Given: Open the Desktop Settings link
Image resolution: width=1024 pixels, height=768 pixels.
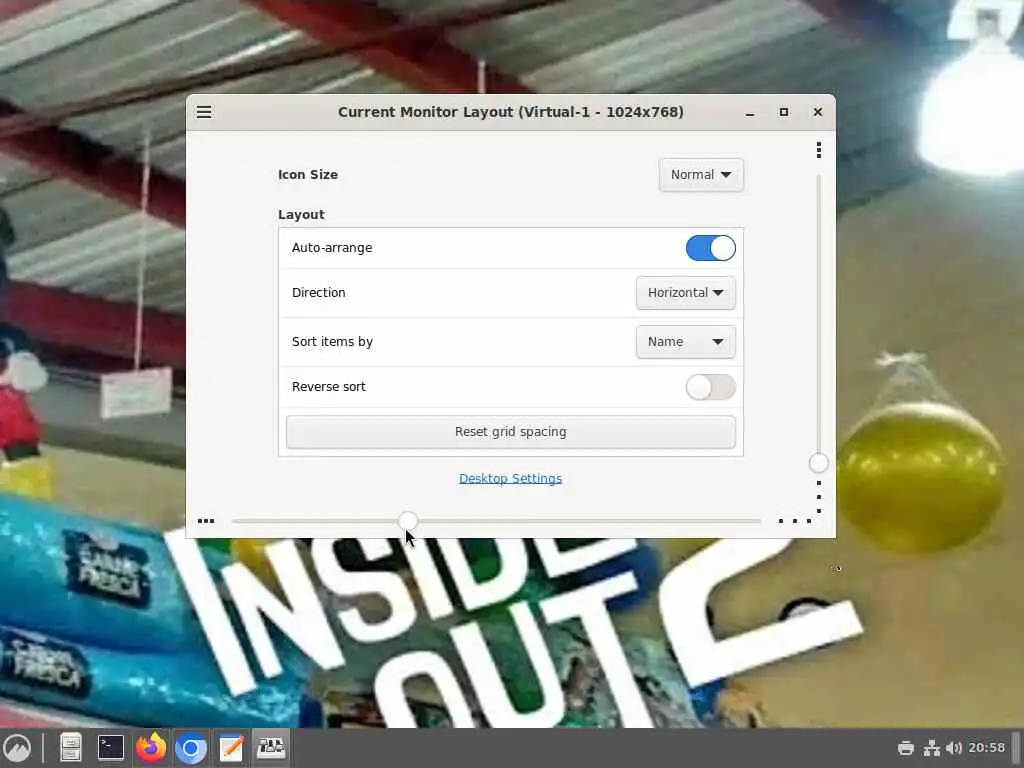Looking at the screenshot, I should [511, 479].
